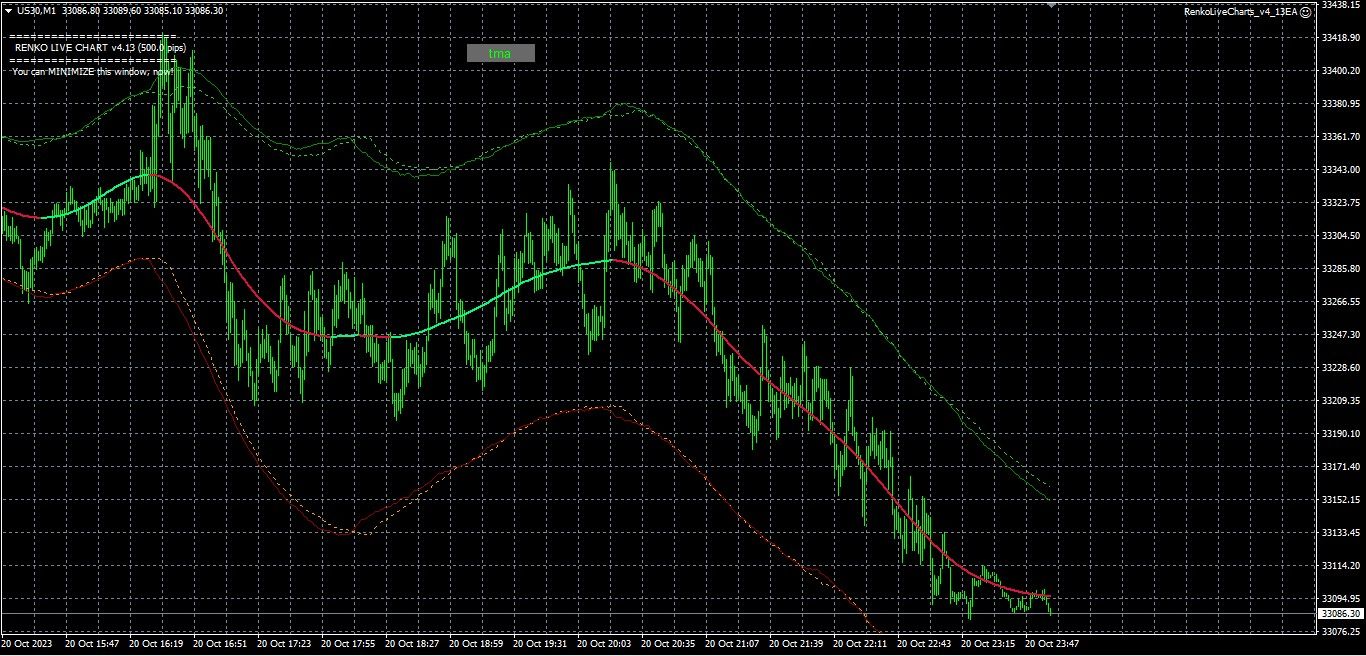Click the 20 Oct 17:55 time label

pos(348,645)
